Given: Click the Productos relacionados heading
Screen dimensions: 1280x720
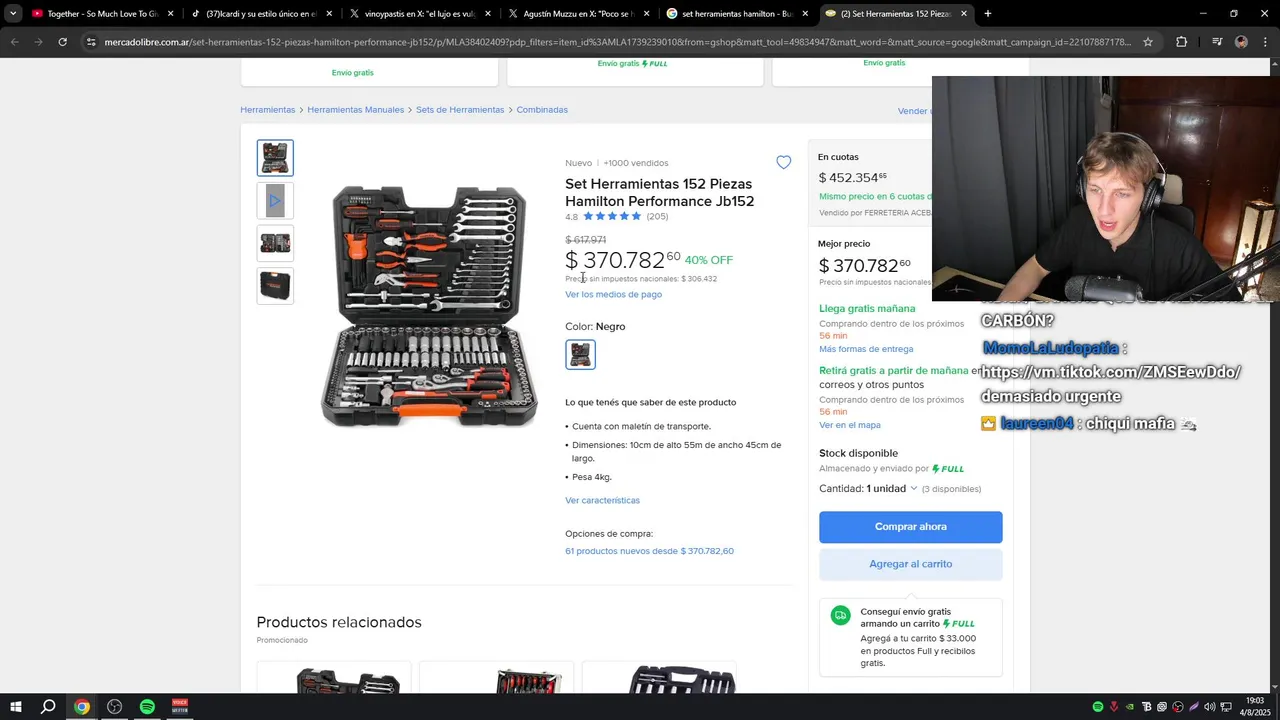Looking at the screenshot, I should [339, 622].
